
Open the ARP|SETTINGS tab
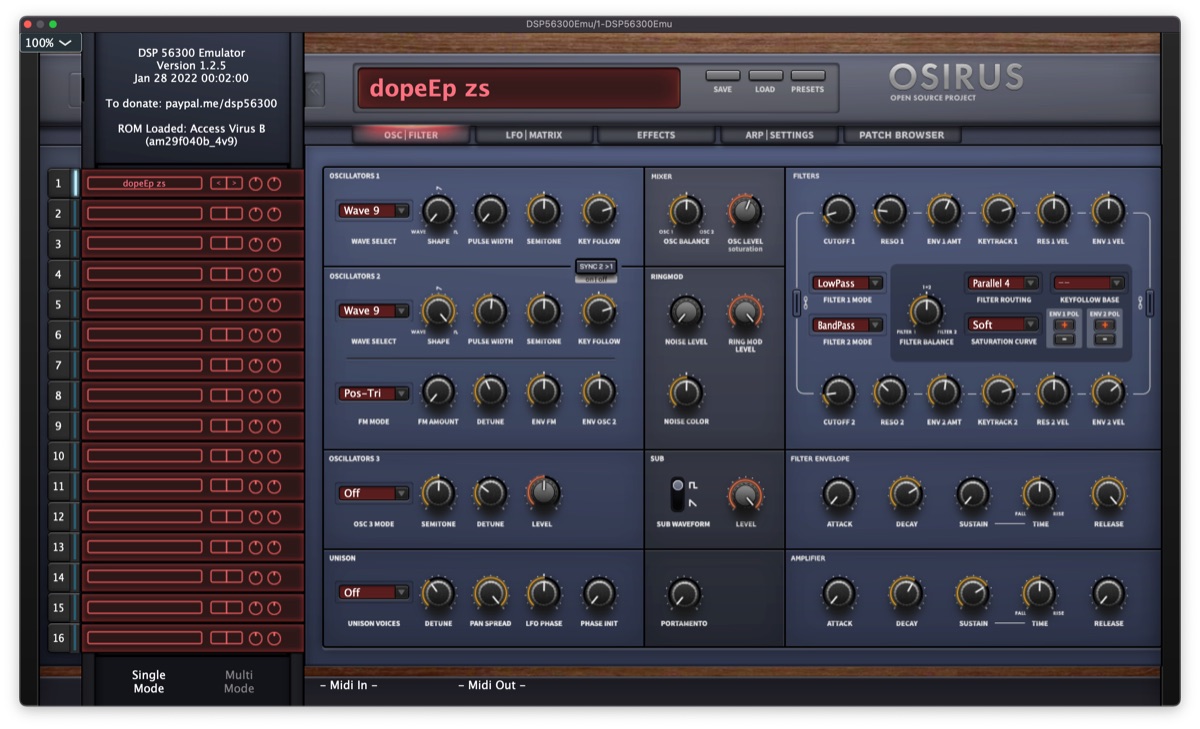click(x=779, y=135)
